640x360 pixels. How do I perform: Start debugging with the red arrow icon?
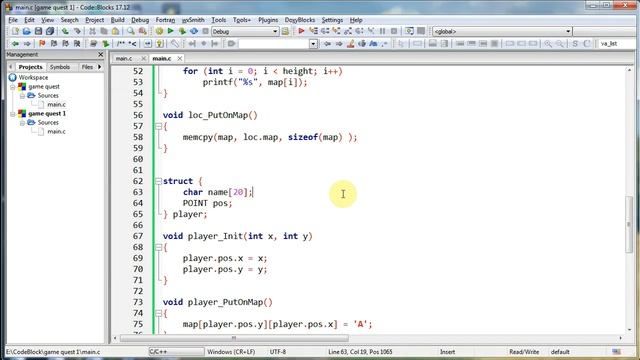301,31
